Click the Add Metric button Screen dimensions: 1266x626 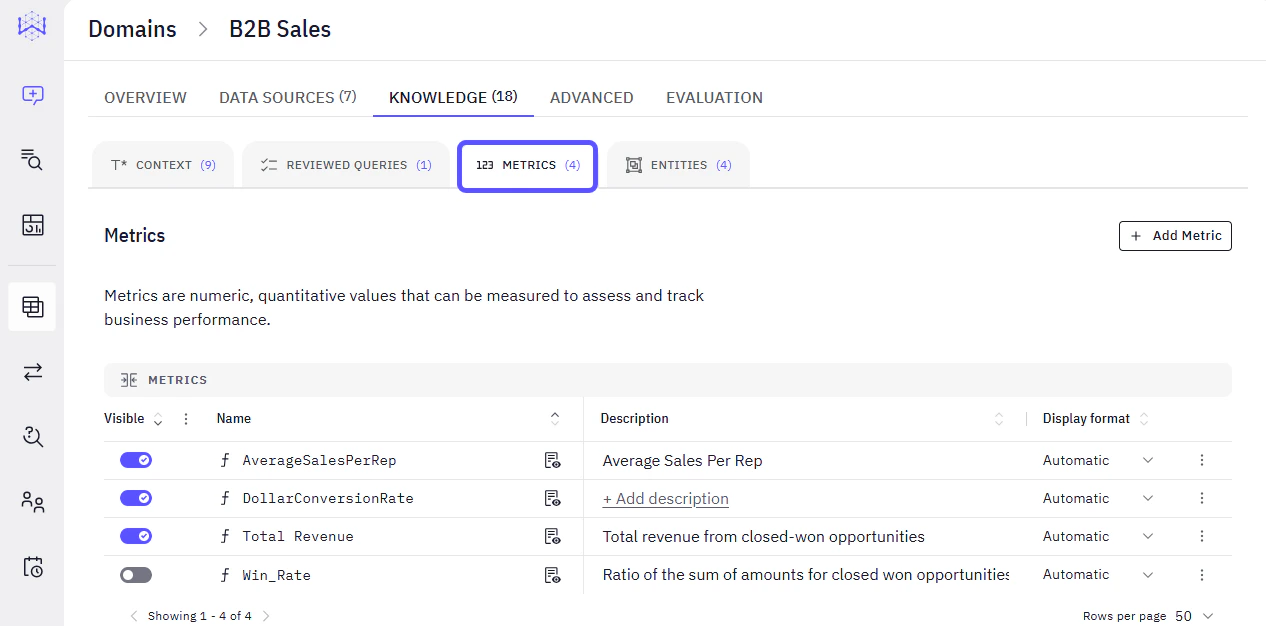coord(1175,235)
